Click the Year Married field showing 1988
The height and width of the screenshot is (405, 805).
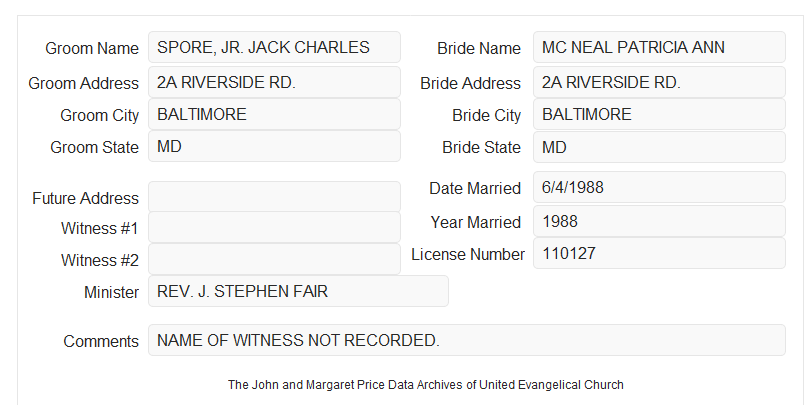[x=659, y=221]
